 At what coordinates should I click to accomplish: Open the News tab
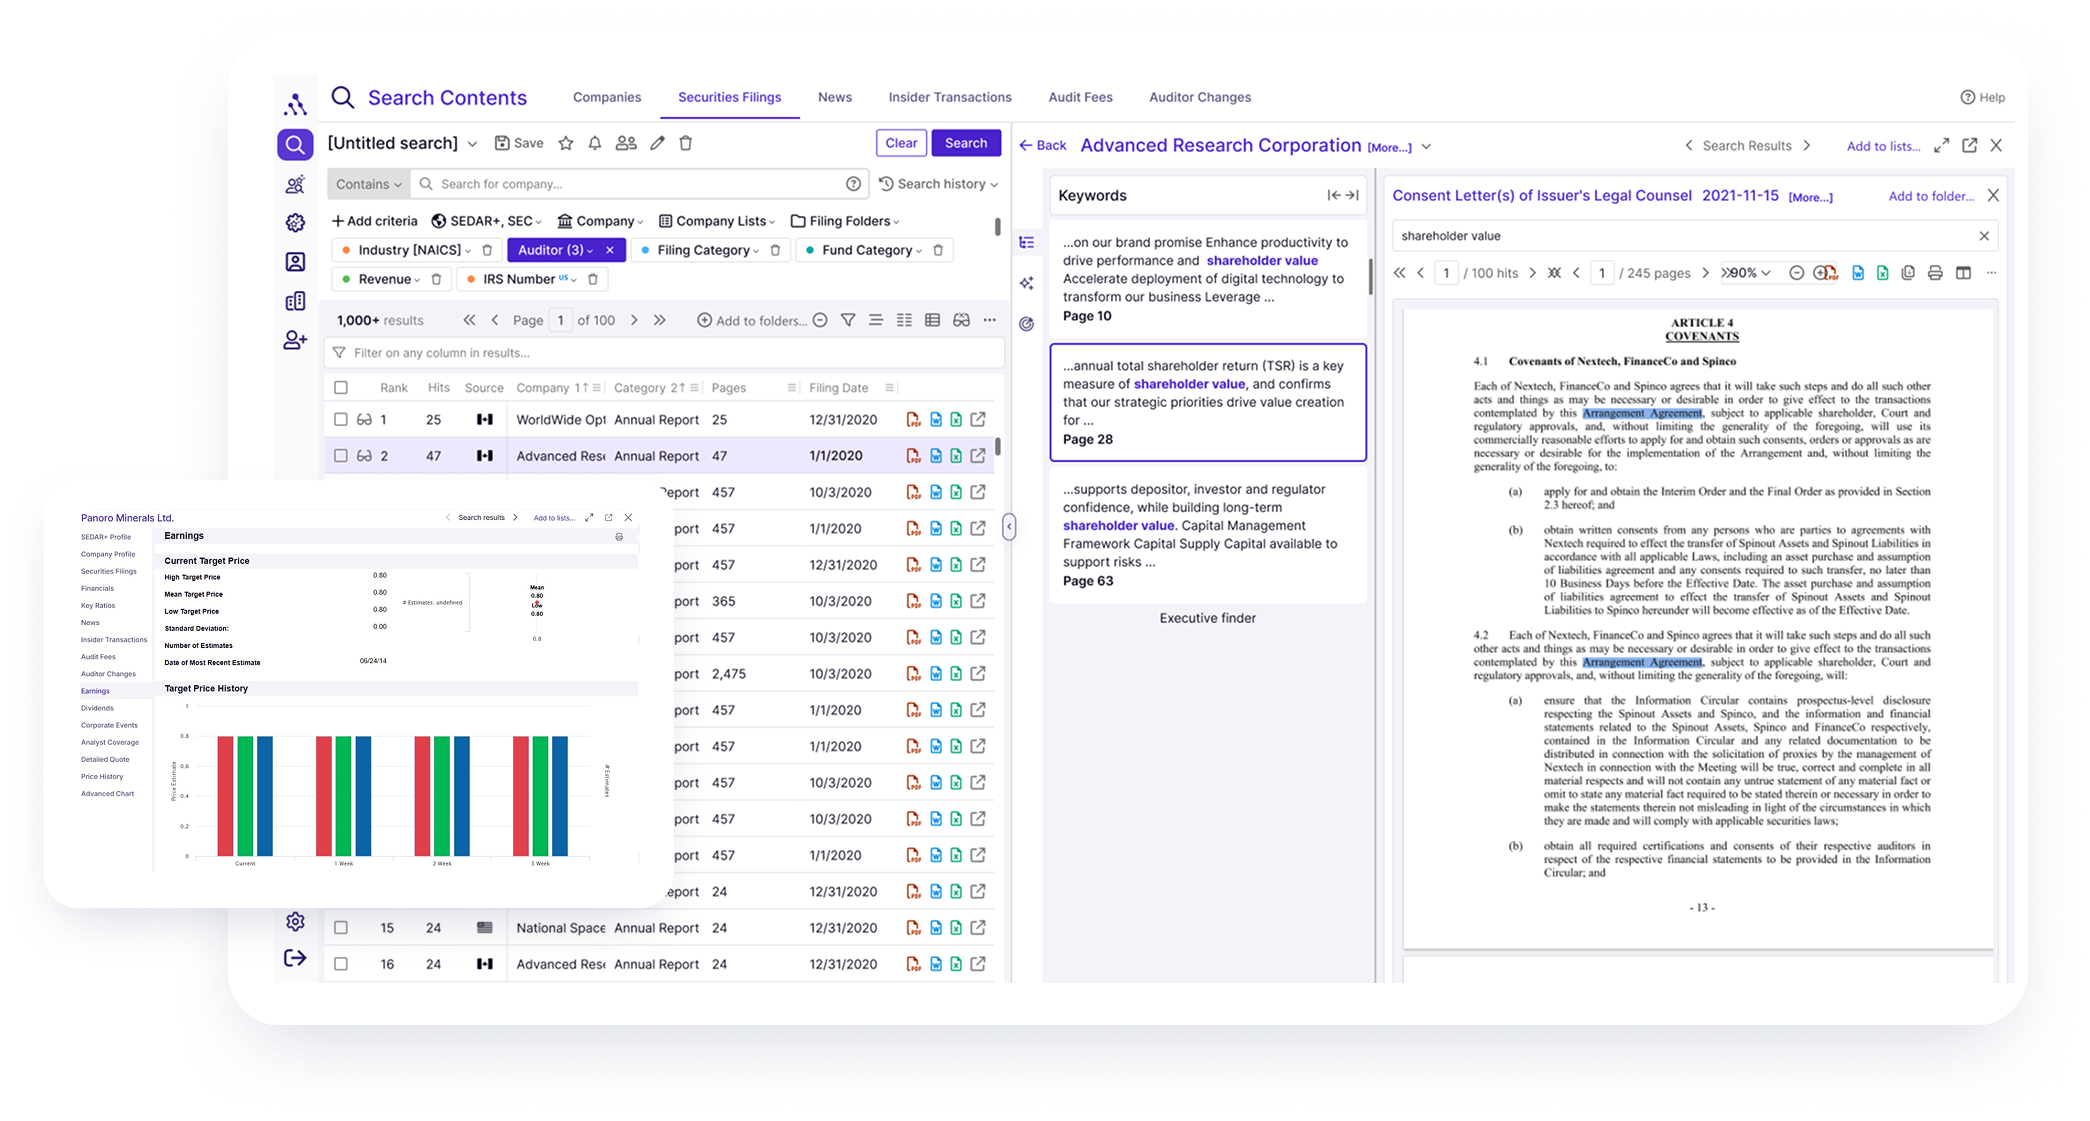[835, 97]
